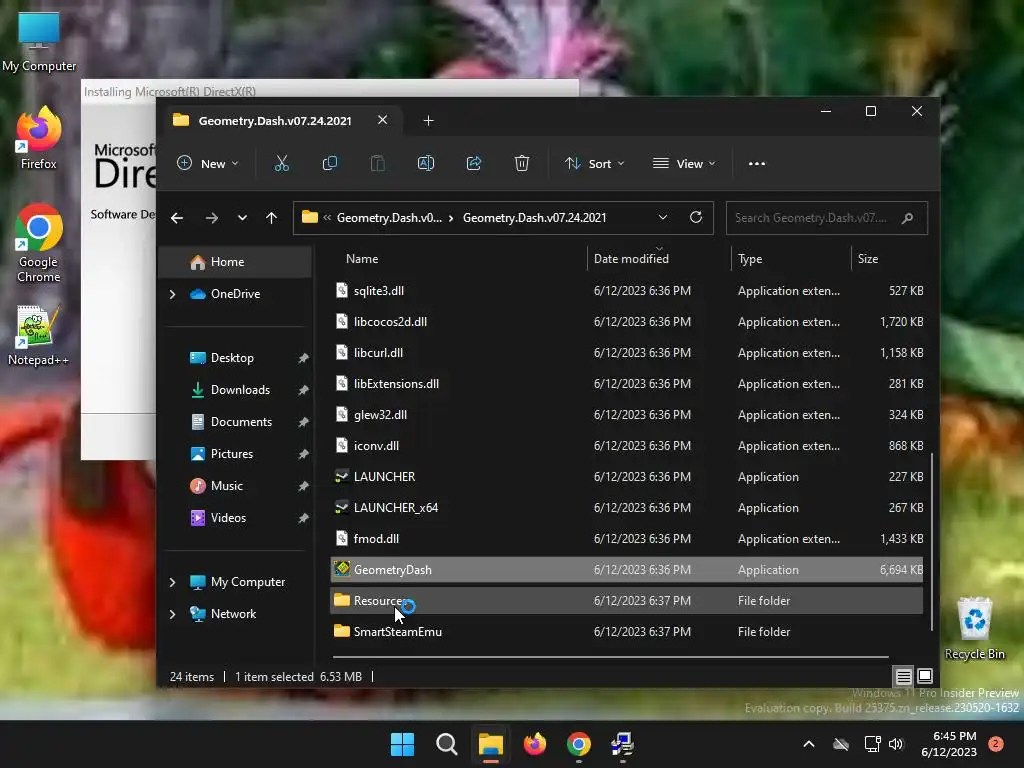Select Home in the navigation pane
Image resolution: width=1024 pixels, height=768 pixels.
click(x=235, y=262)
